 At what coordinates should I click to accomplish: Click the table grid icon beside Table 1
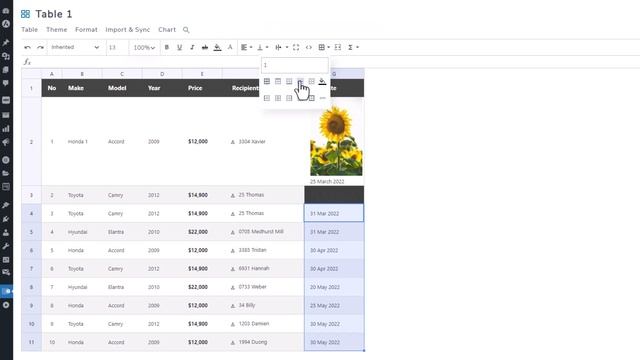[25, 14]
